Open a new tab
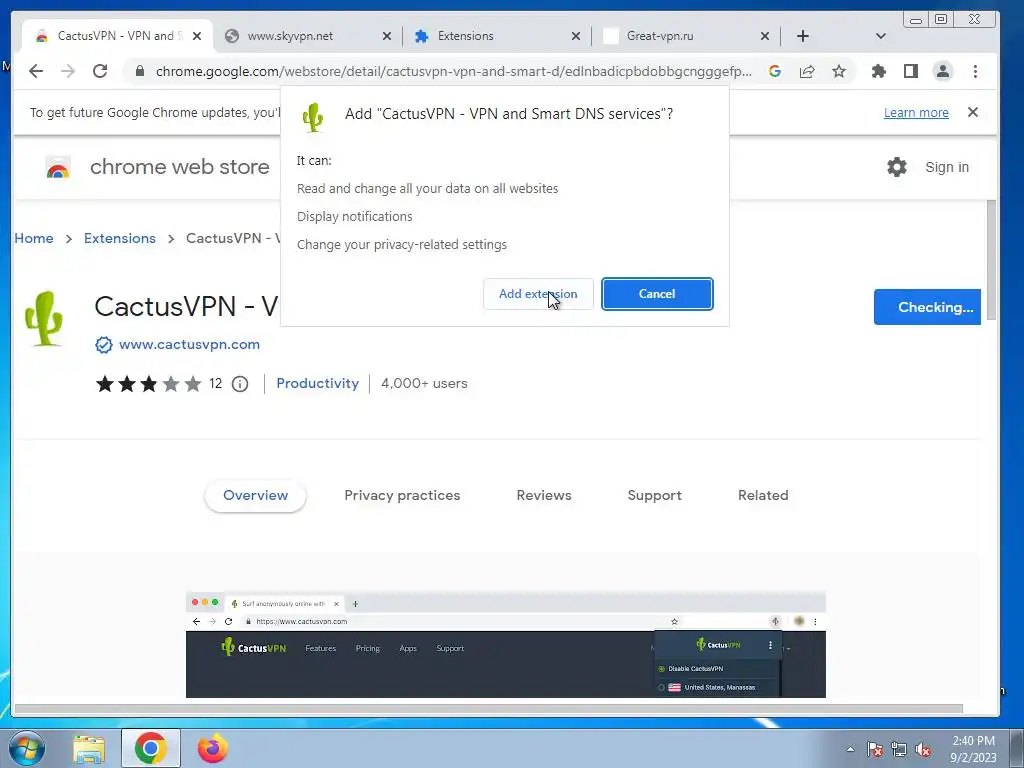 coord(803,36)
